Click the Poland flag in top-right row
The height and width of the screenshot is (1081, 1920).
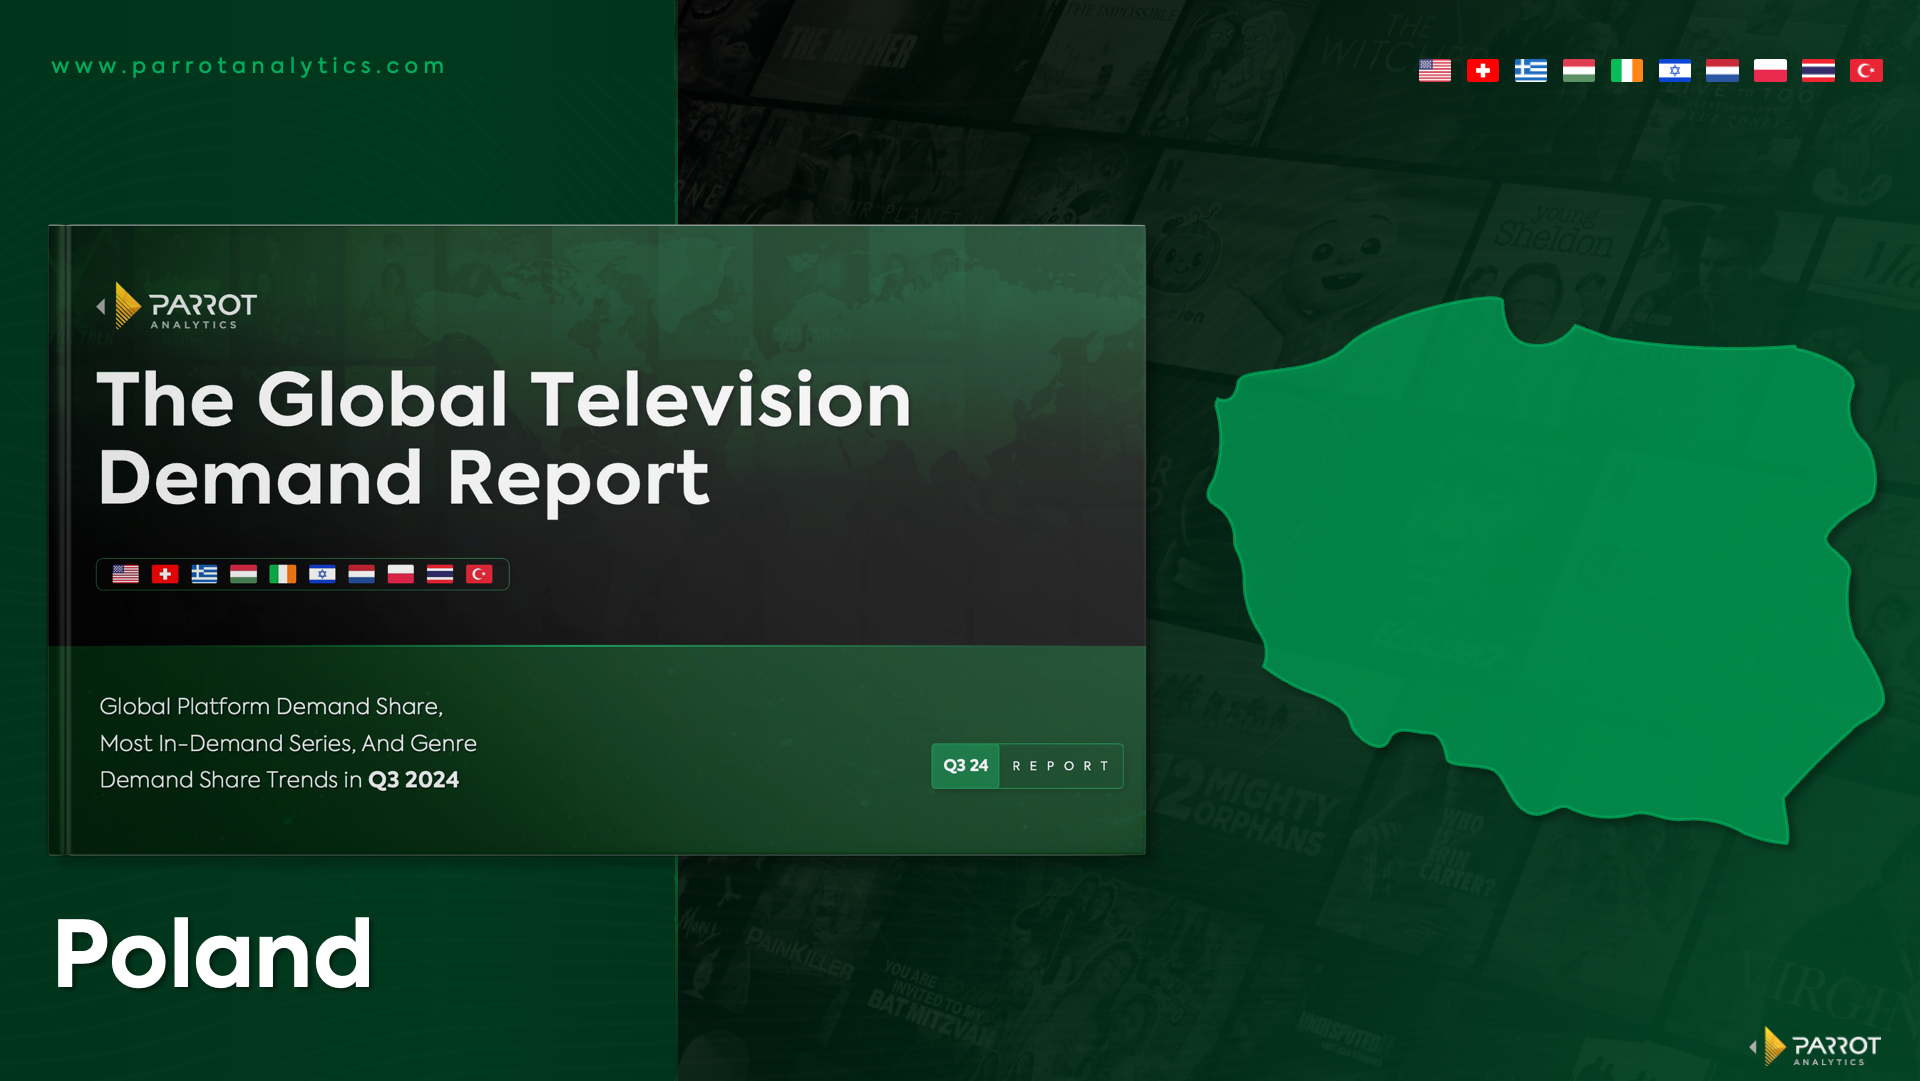tap(1770, 70)
